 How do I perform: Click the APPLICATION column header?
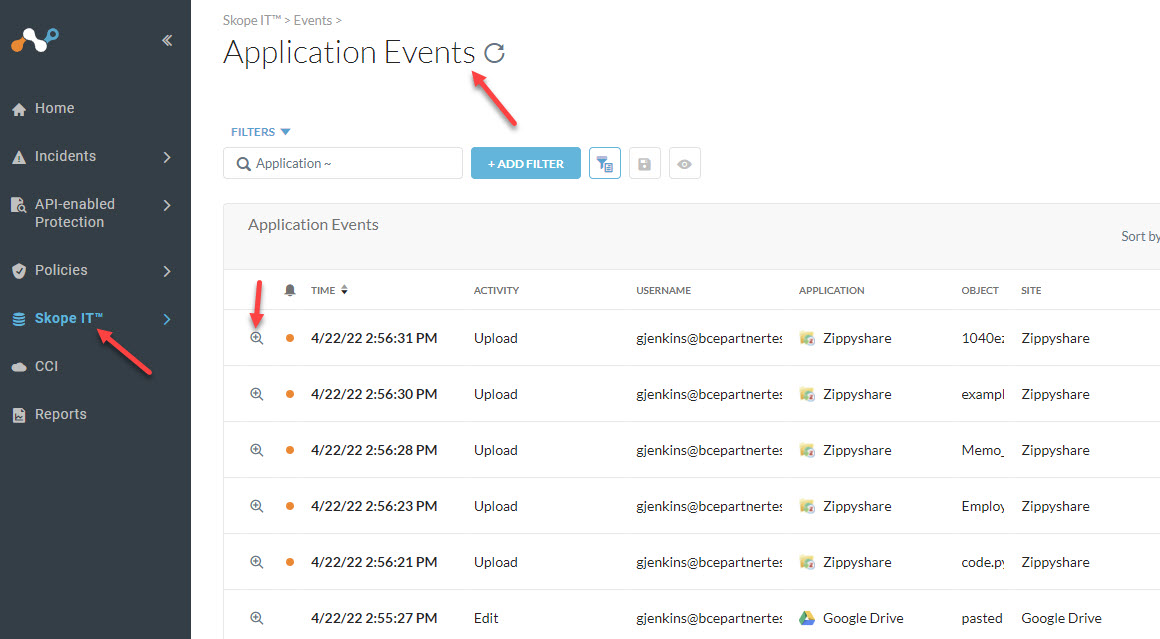832,290
